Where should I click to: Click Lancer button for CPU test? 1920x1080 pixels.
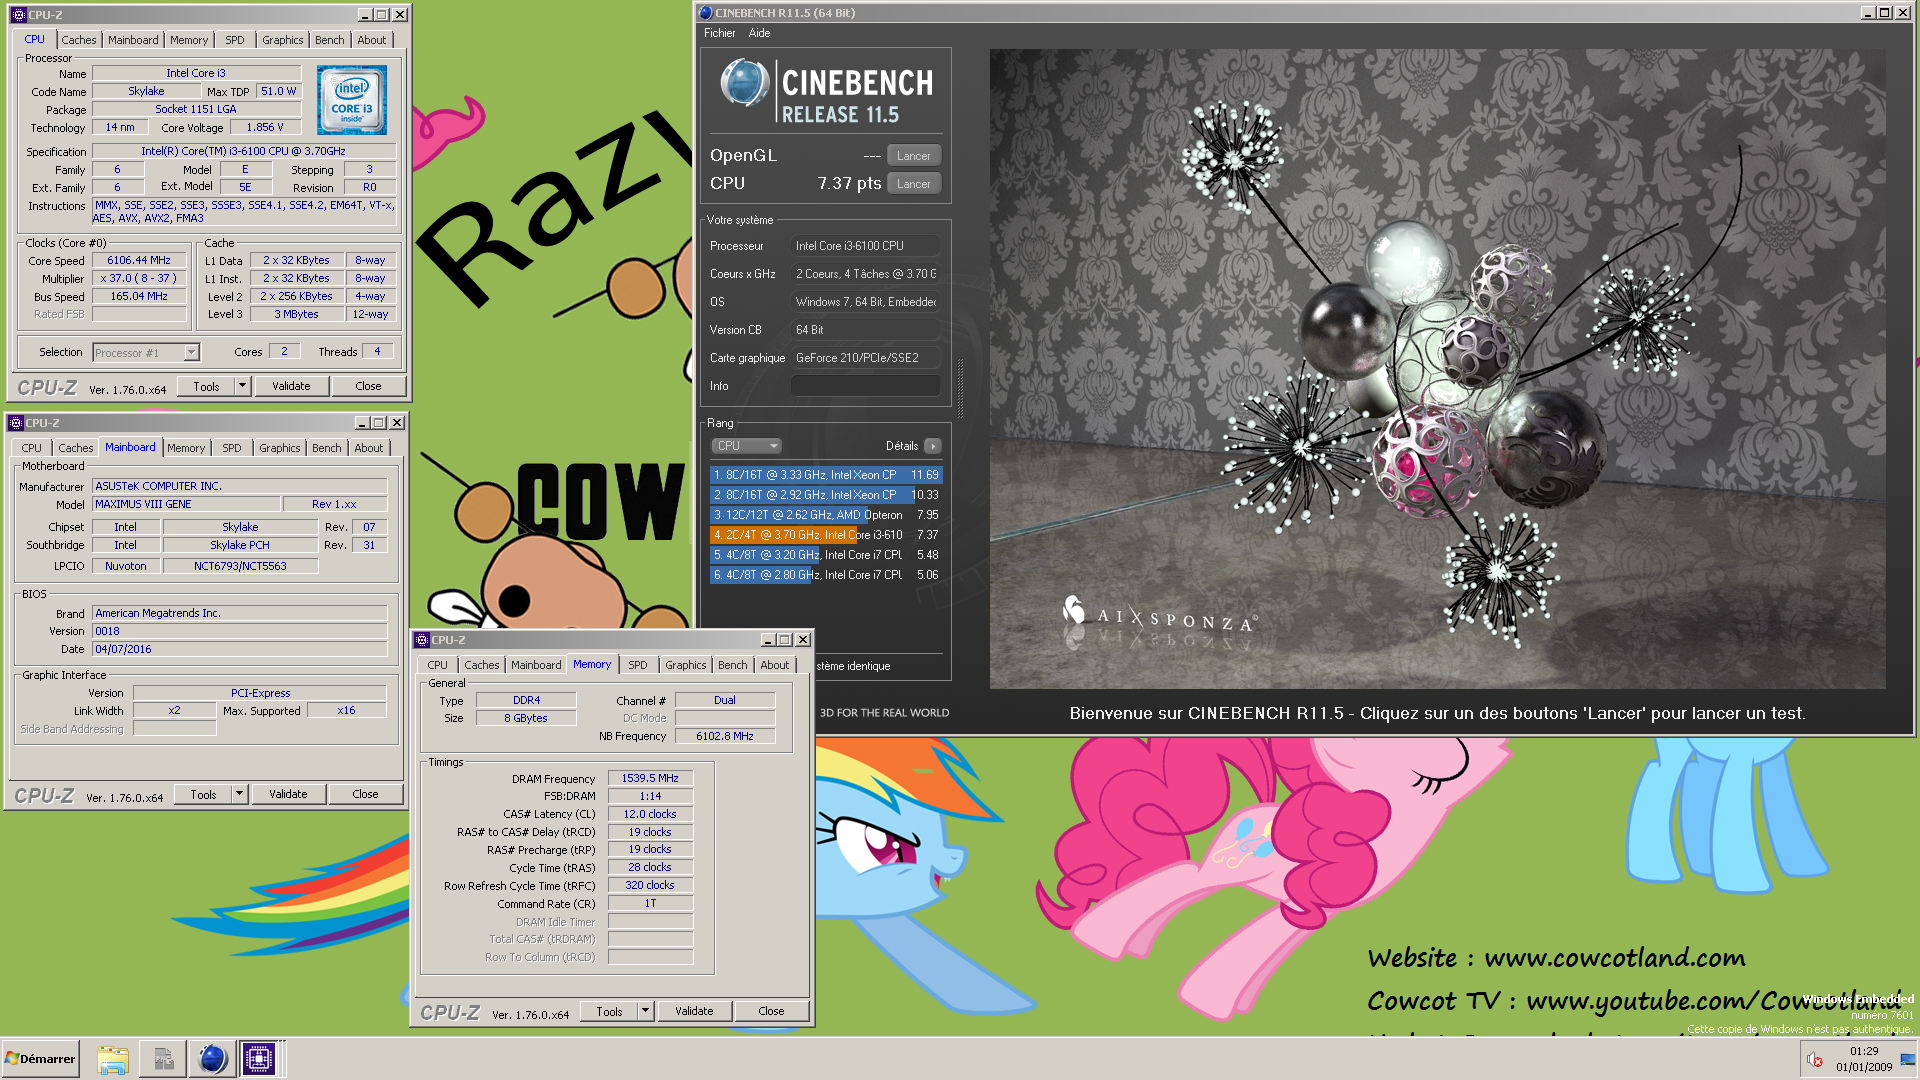click(x=914, y=184)
